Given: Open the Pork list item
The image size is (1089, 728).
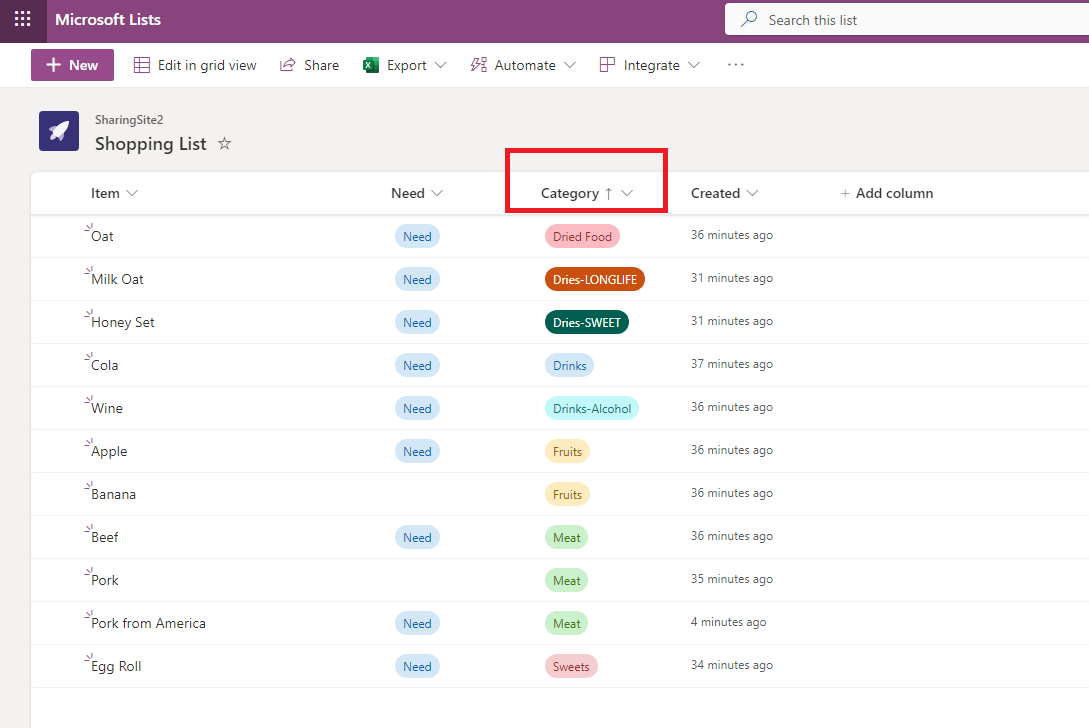Looking at the screenshot, I should (x=105, y=581).
